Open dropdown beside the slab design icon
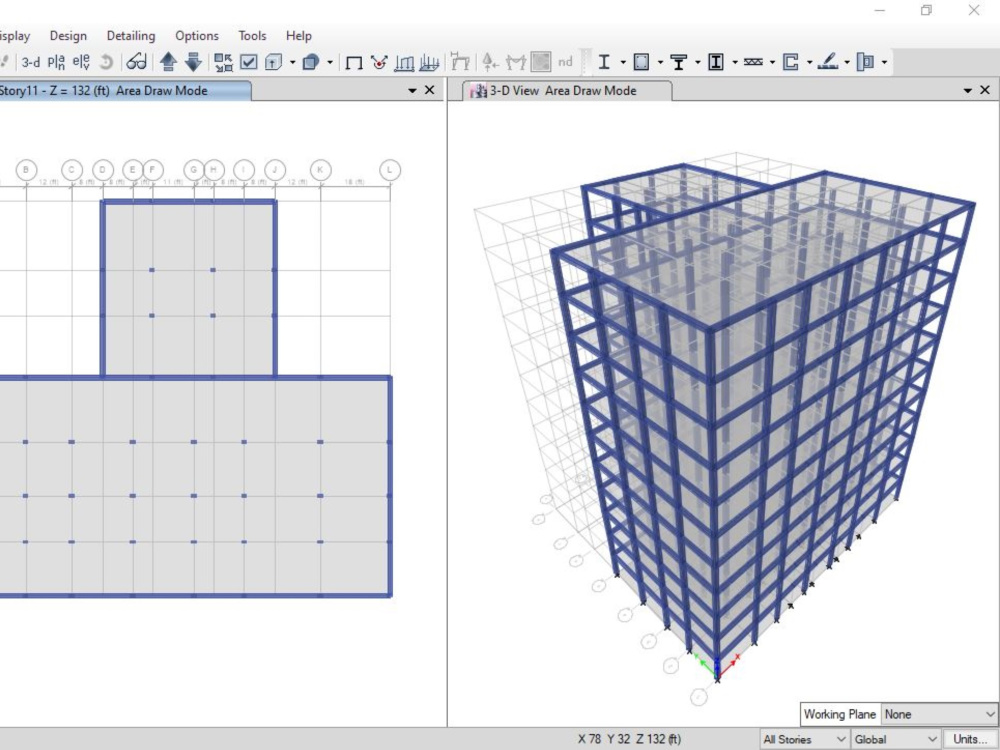Viewport: 1000px width, 750px height. tap(847, 62)
